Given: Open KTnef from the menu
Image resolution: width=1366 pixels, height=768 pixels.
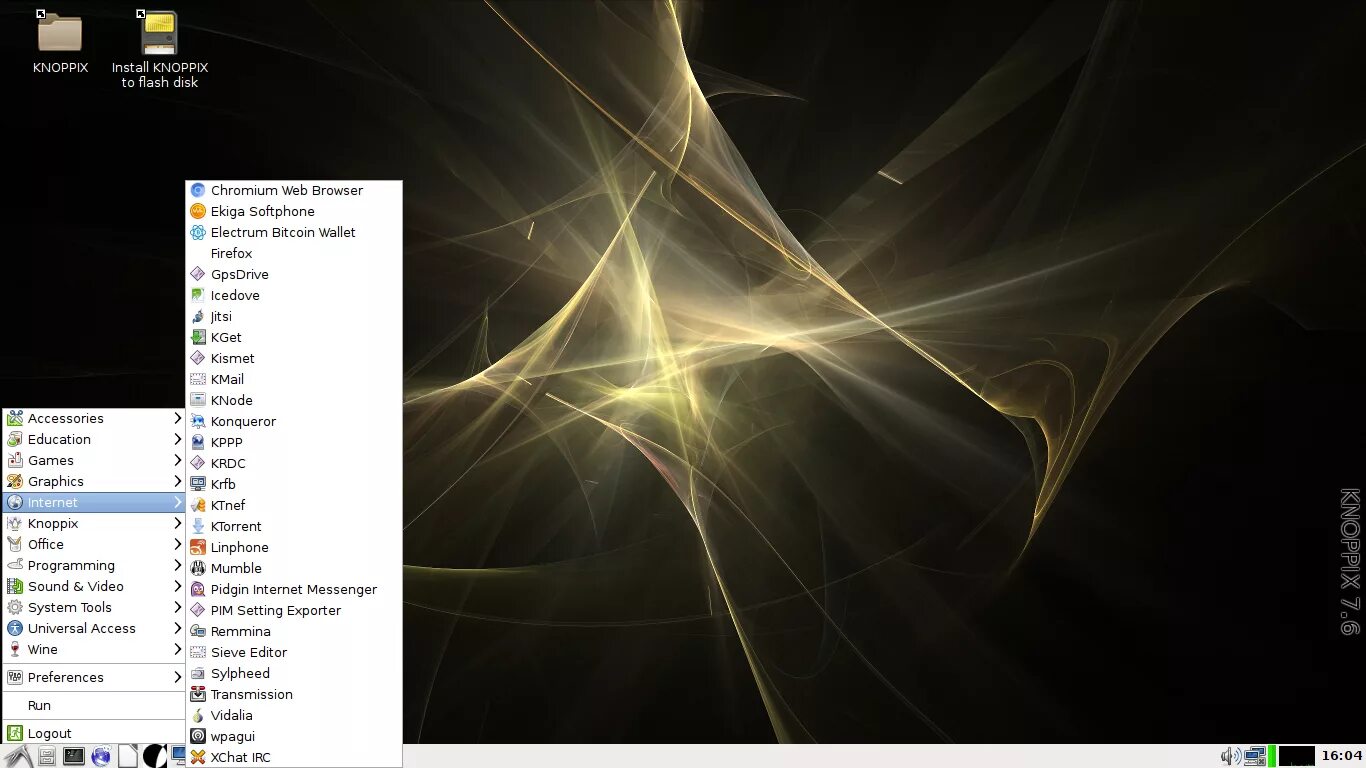Looking at the screenshot, I should coord(294,505).
